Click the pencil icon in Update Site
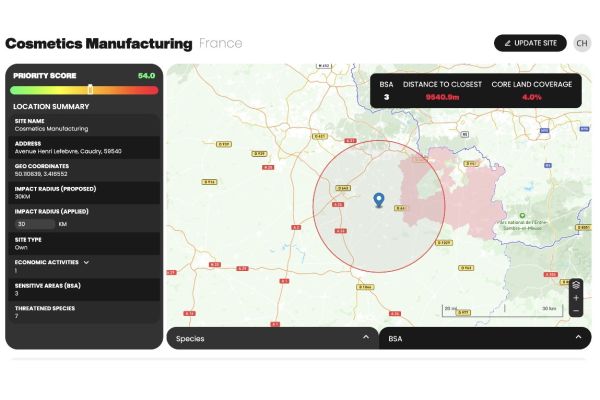 coord(508,43)
